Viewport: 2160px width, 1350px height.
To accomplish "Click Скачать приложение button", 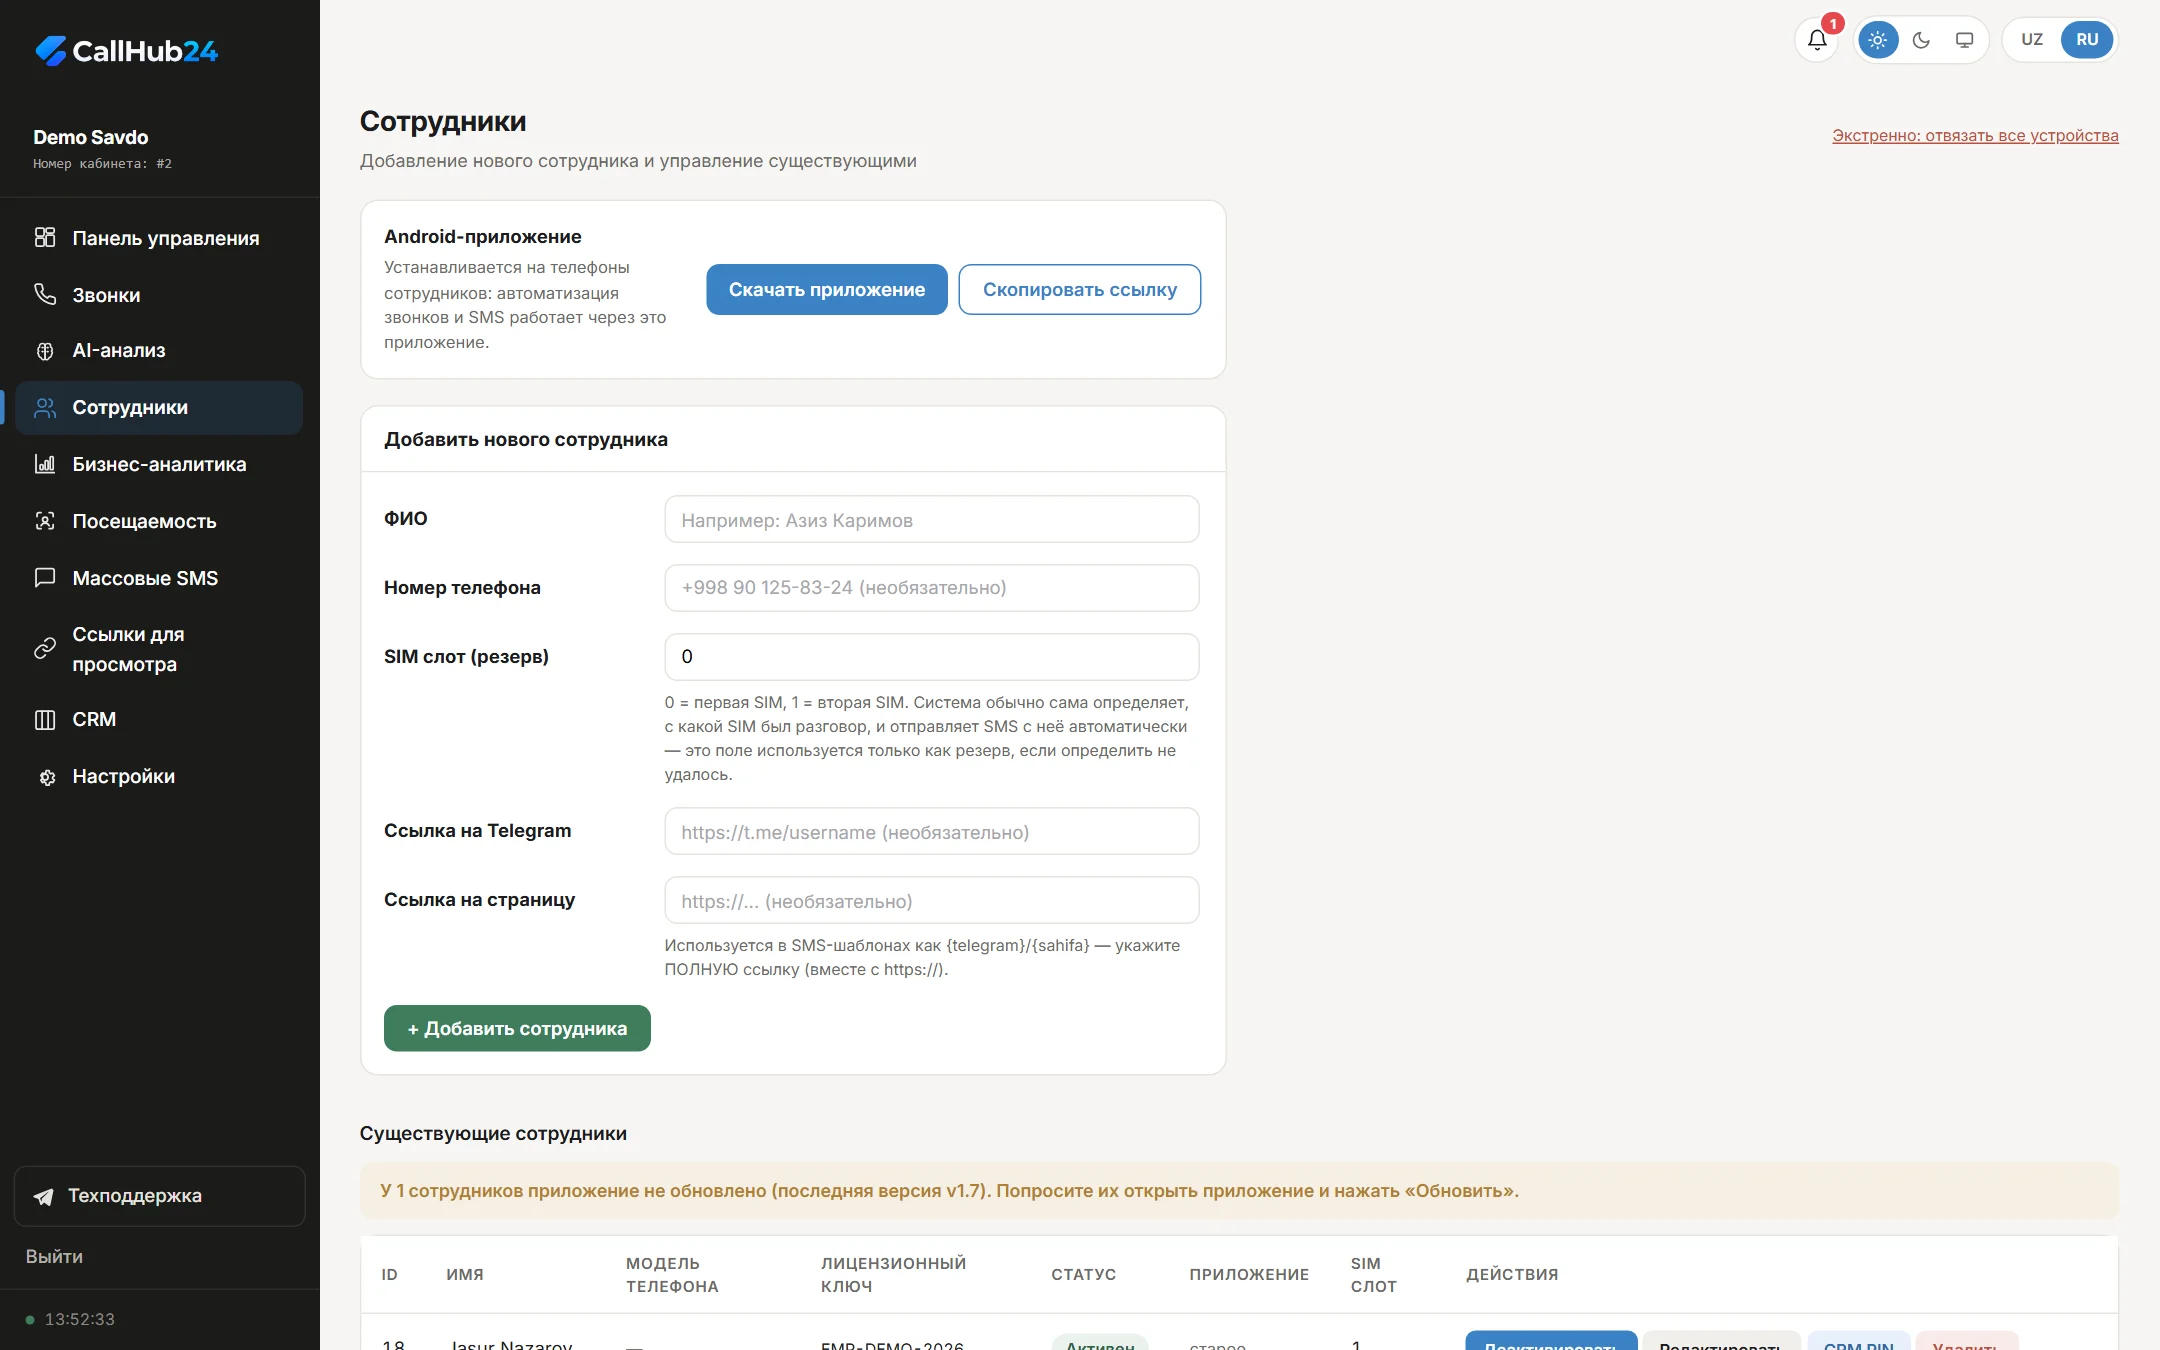I will [827, 290].
